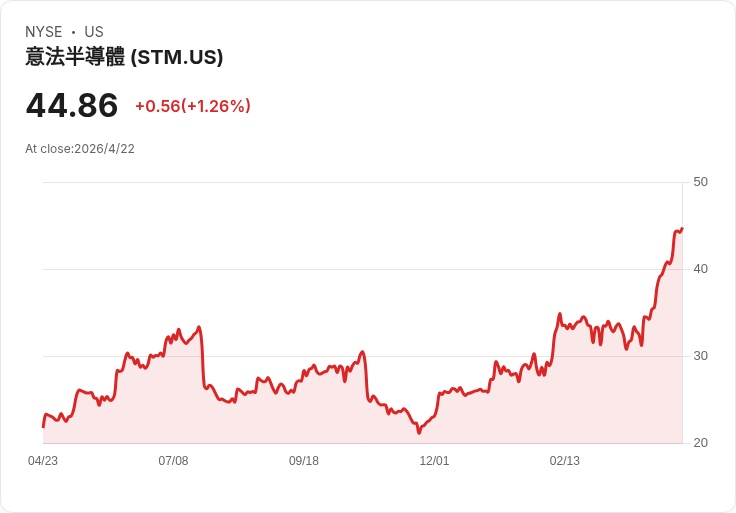Image resolution: width=736 pixels, height=513 pixels.
Task: Select the 09/18 date axis label
Action: (x=304, y=461)
